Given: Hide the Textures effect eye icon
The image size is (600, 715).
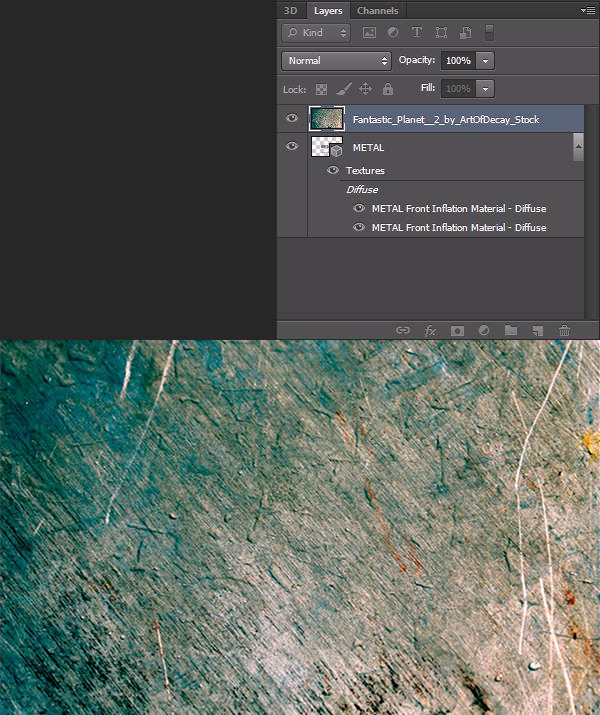Looking at the screenshot, I should point(333,171).
